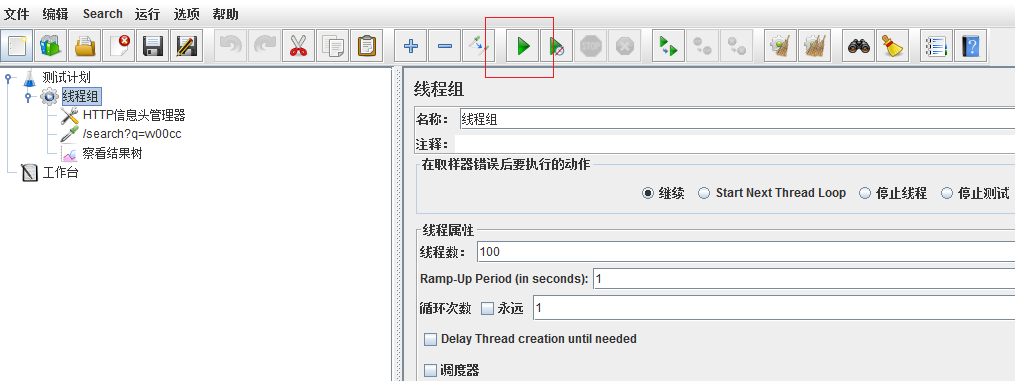Select the 停止线程 radio button
Screen dimensions: 1015x381
[864, 193]
